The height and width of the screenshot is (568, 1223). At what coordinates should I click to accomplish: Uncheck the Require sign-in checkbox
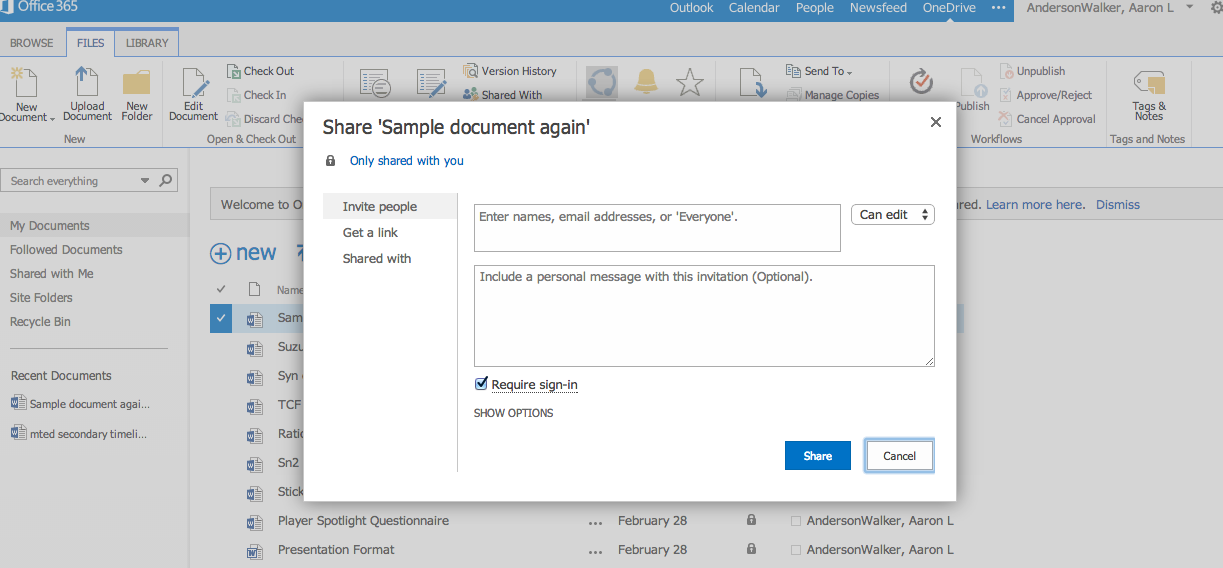[x=481, y=384]
